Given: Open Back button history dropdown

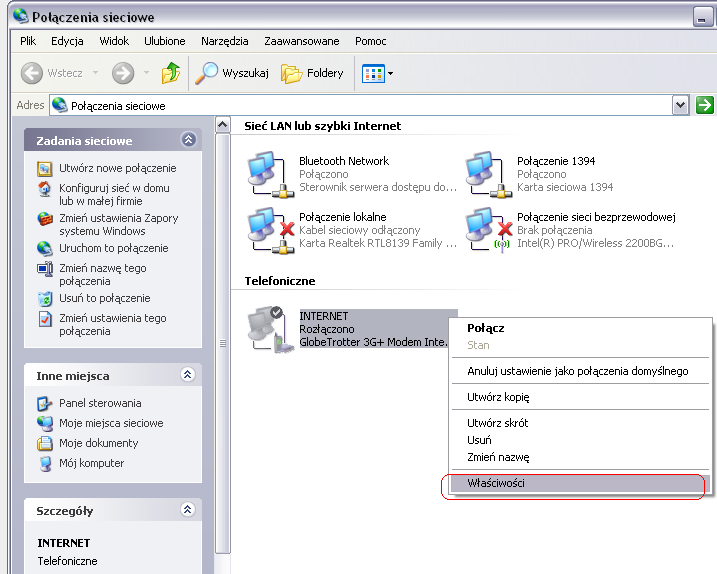Looking at the screenshot, I should coord(95,73).
